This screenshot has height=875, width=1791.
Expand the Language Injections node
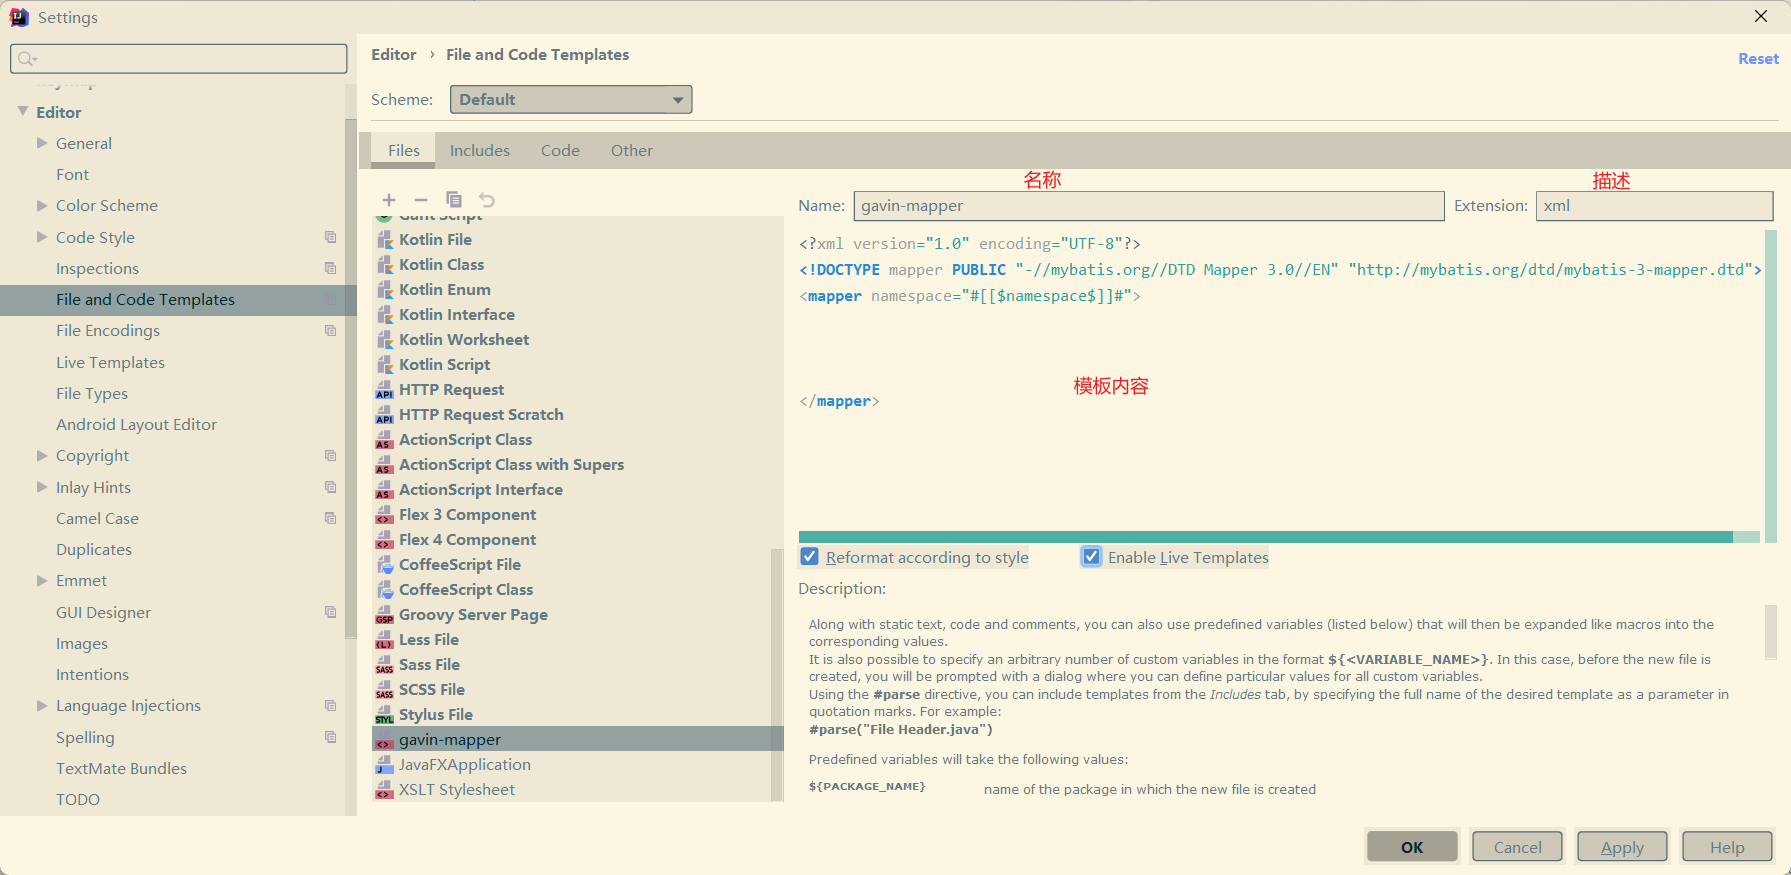[x=42, y=706]
